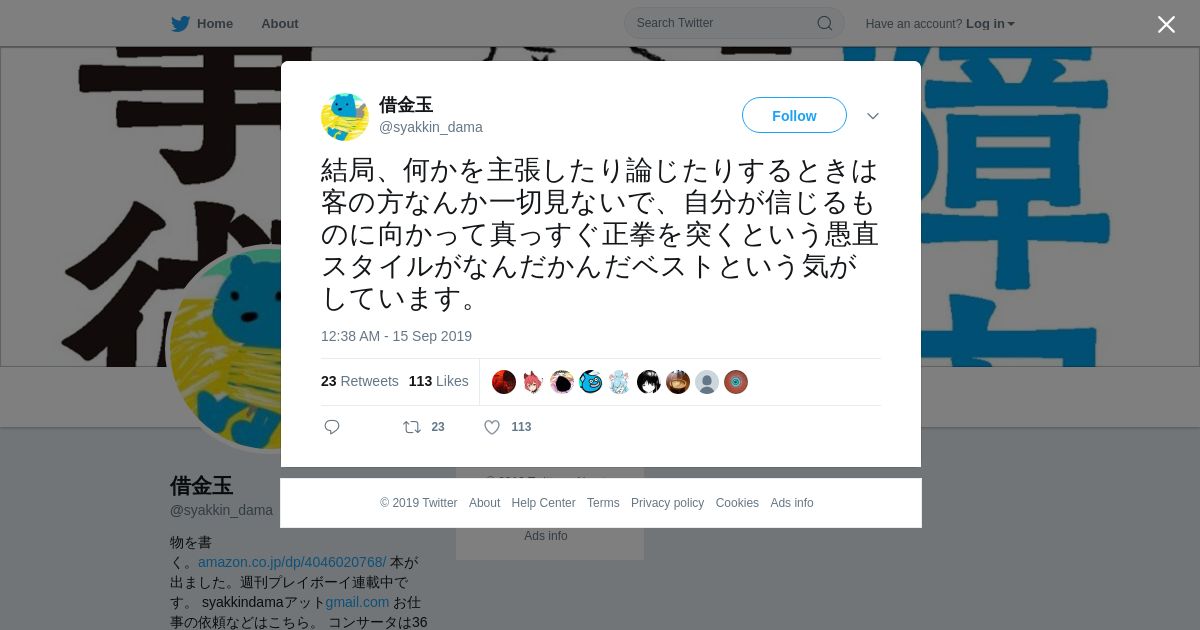The image size is (1200, 630).
Task: Click the tweet timestamp 12:38 AM link
Action: (396, 336)
